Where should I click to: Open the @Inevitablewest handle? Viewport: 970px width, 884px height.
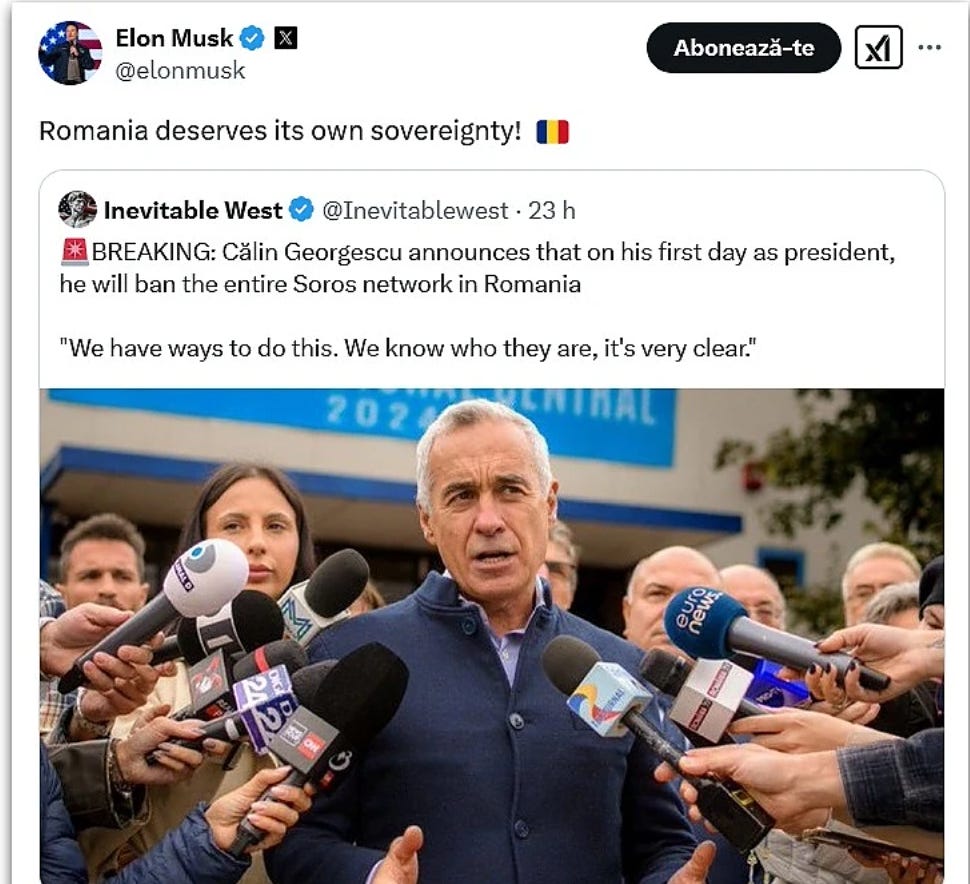pyautogui.click(x=415, y=211)
